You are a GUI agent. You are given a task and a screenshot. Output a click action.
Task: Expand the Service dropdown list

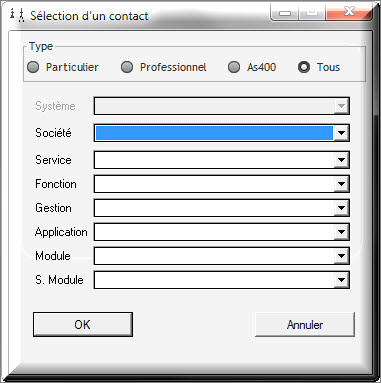(341, 160)
